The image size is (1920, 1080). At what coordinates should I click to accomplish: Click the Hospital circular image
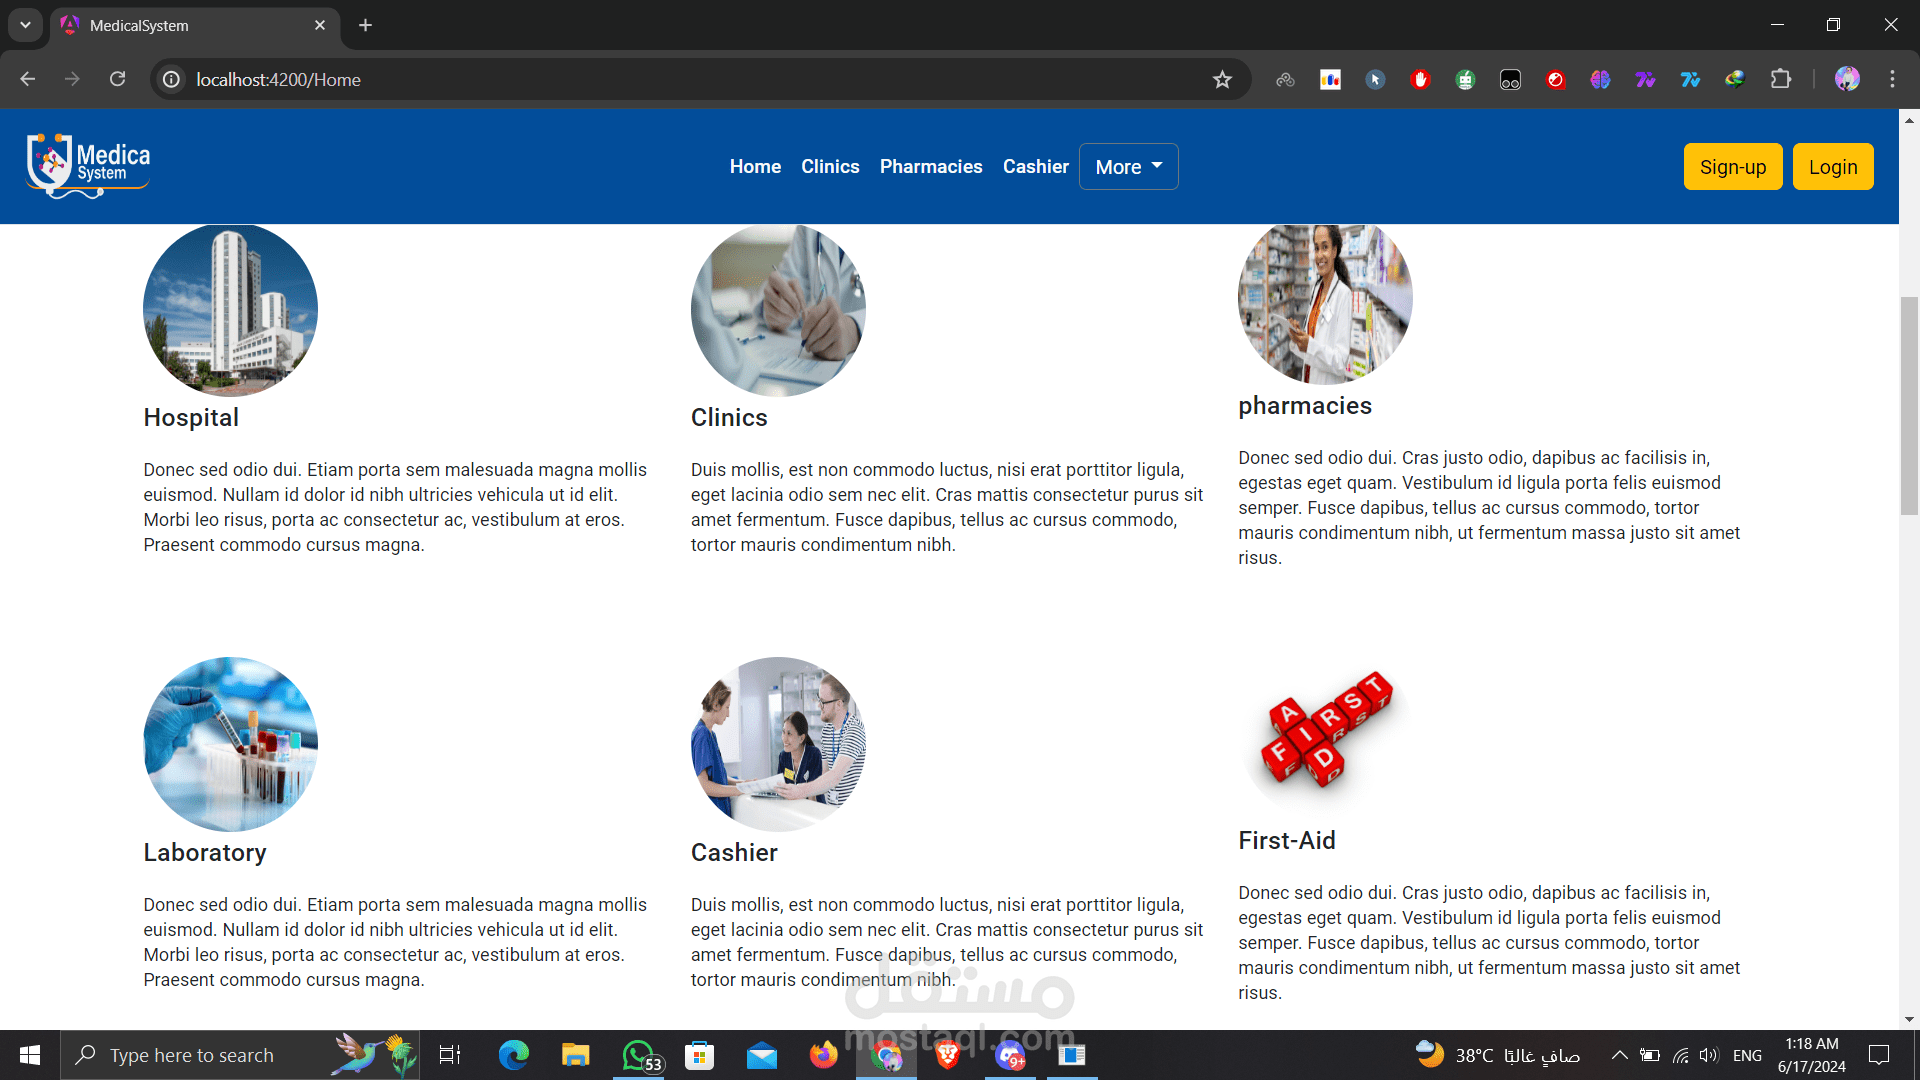tap(230, 310)
